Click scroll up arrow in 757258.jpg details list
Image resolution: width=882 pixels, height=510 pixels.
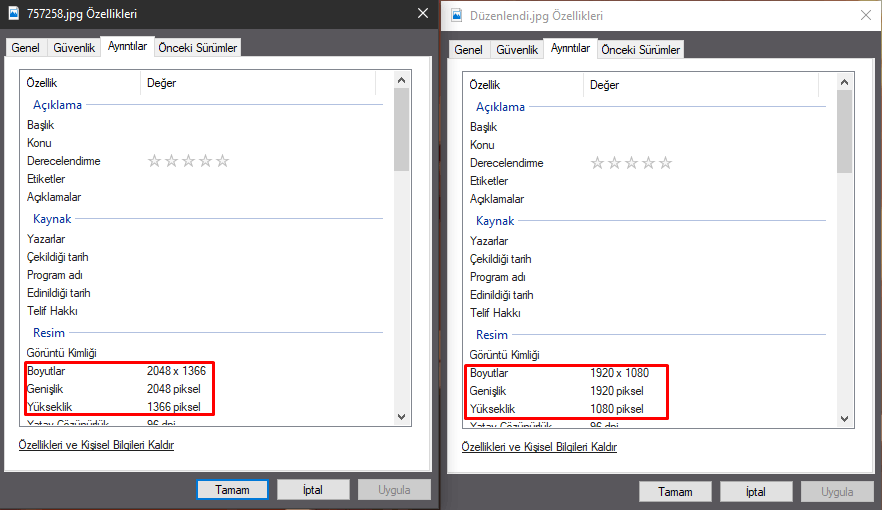pos(401,80)
